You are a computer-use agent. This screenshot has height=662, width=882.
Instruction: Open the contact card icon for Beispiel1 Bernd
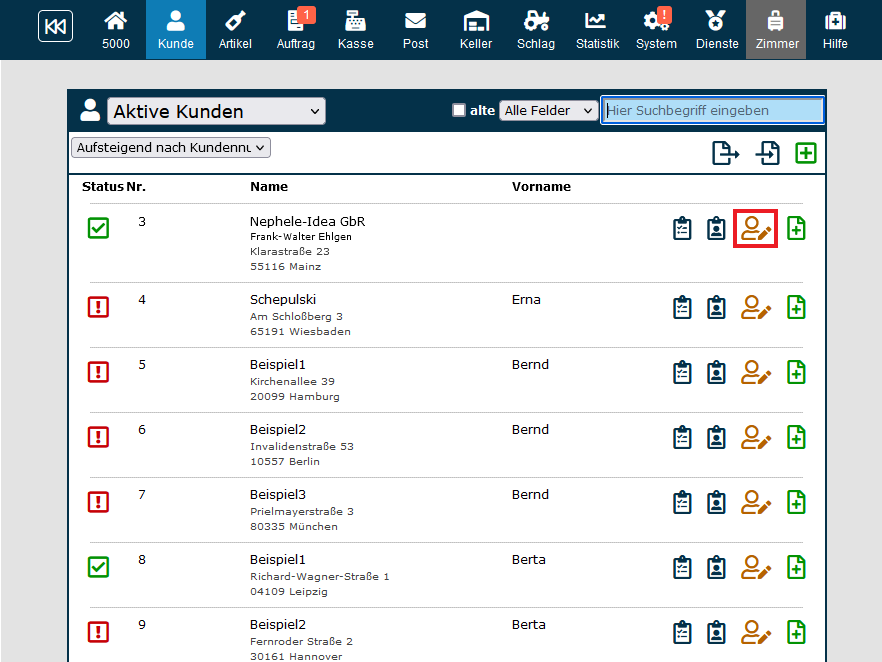pyautogui.click(x=716, y=372)
